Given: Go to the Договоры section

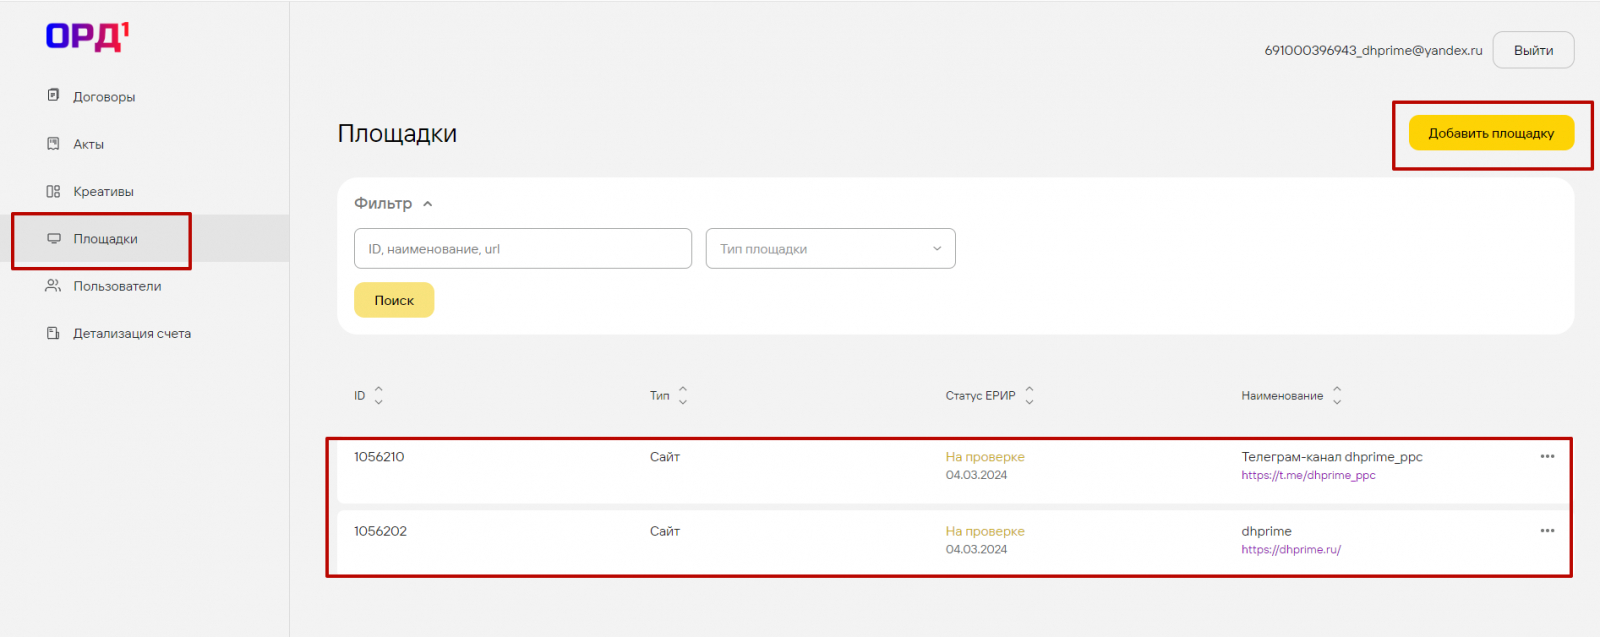Looking at the screenshot, I should pos(104,97).
